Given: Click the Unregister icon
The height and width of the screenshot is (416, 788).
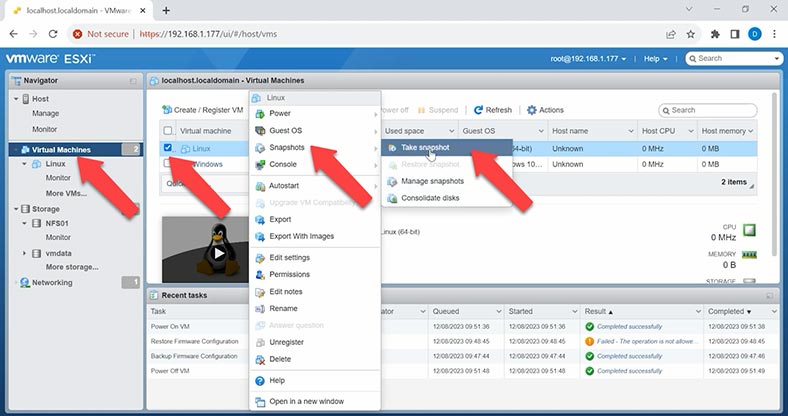Looking at the screenshot, I should (x=260, y=343).
